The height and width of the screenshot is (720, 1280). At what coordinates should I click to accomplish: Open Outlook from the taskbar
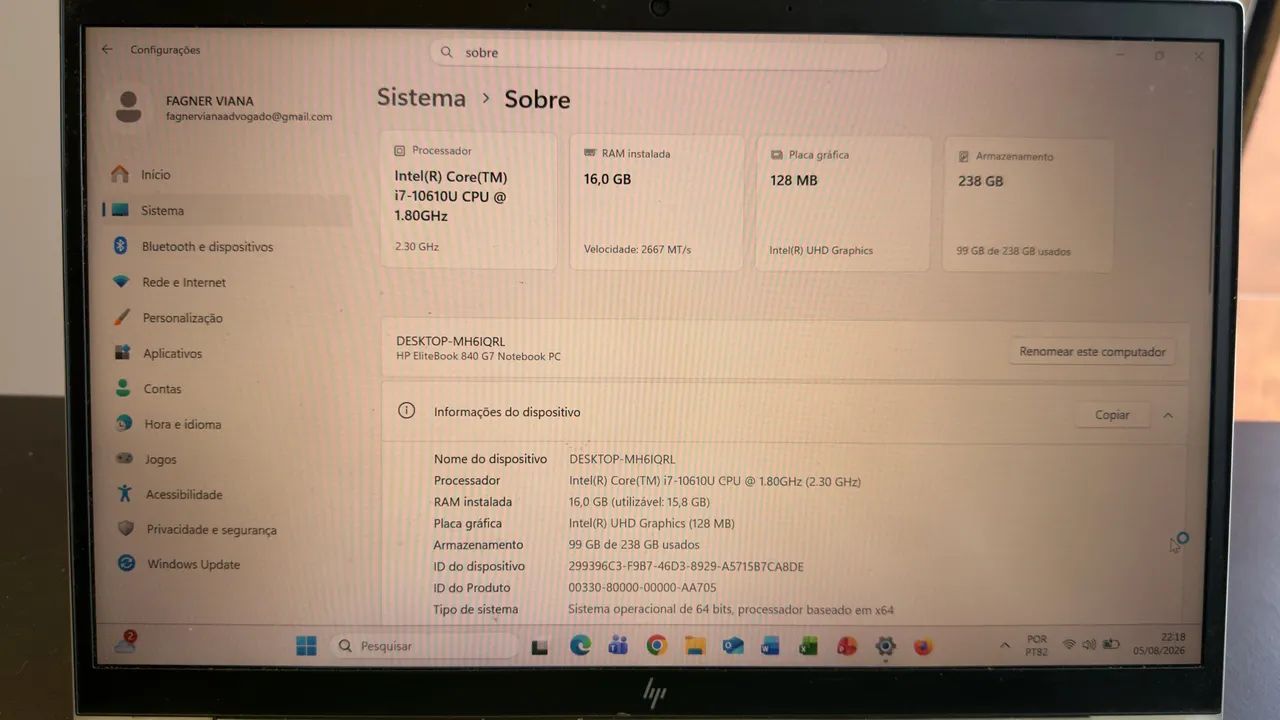[733, 646]
